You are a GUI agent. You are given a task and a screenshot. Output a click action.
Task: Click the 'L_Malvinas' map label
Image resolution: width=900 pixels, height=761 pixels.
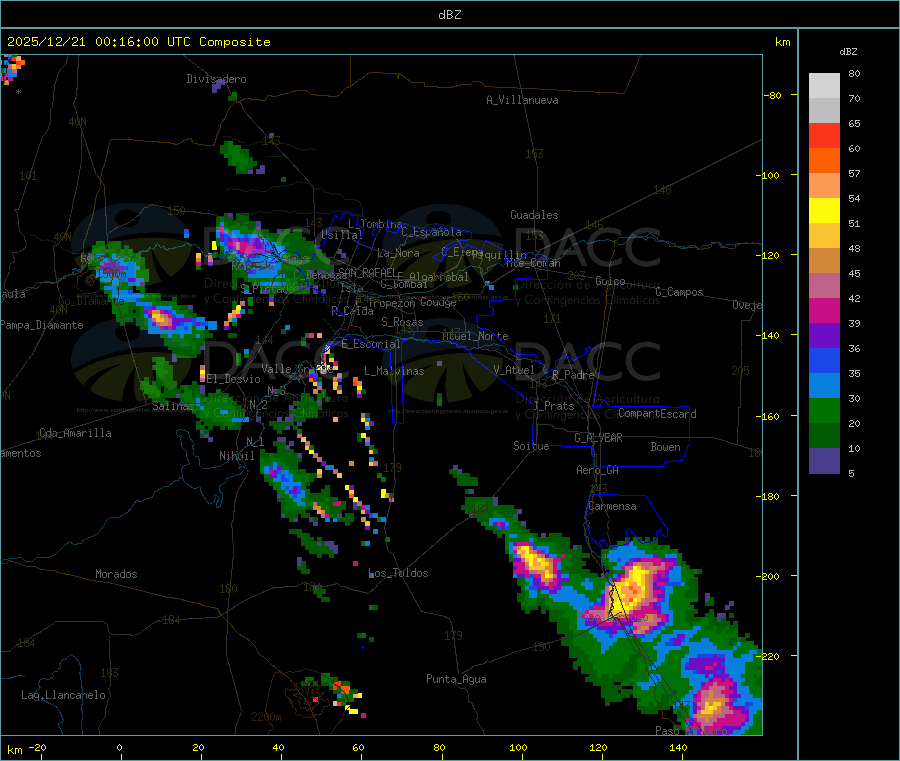tap(394, 371)
